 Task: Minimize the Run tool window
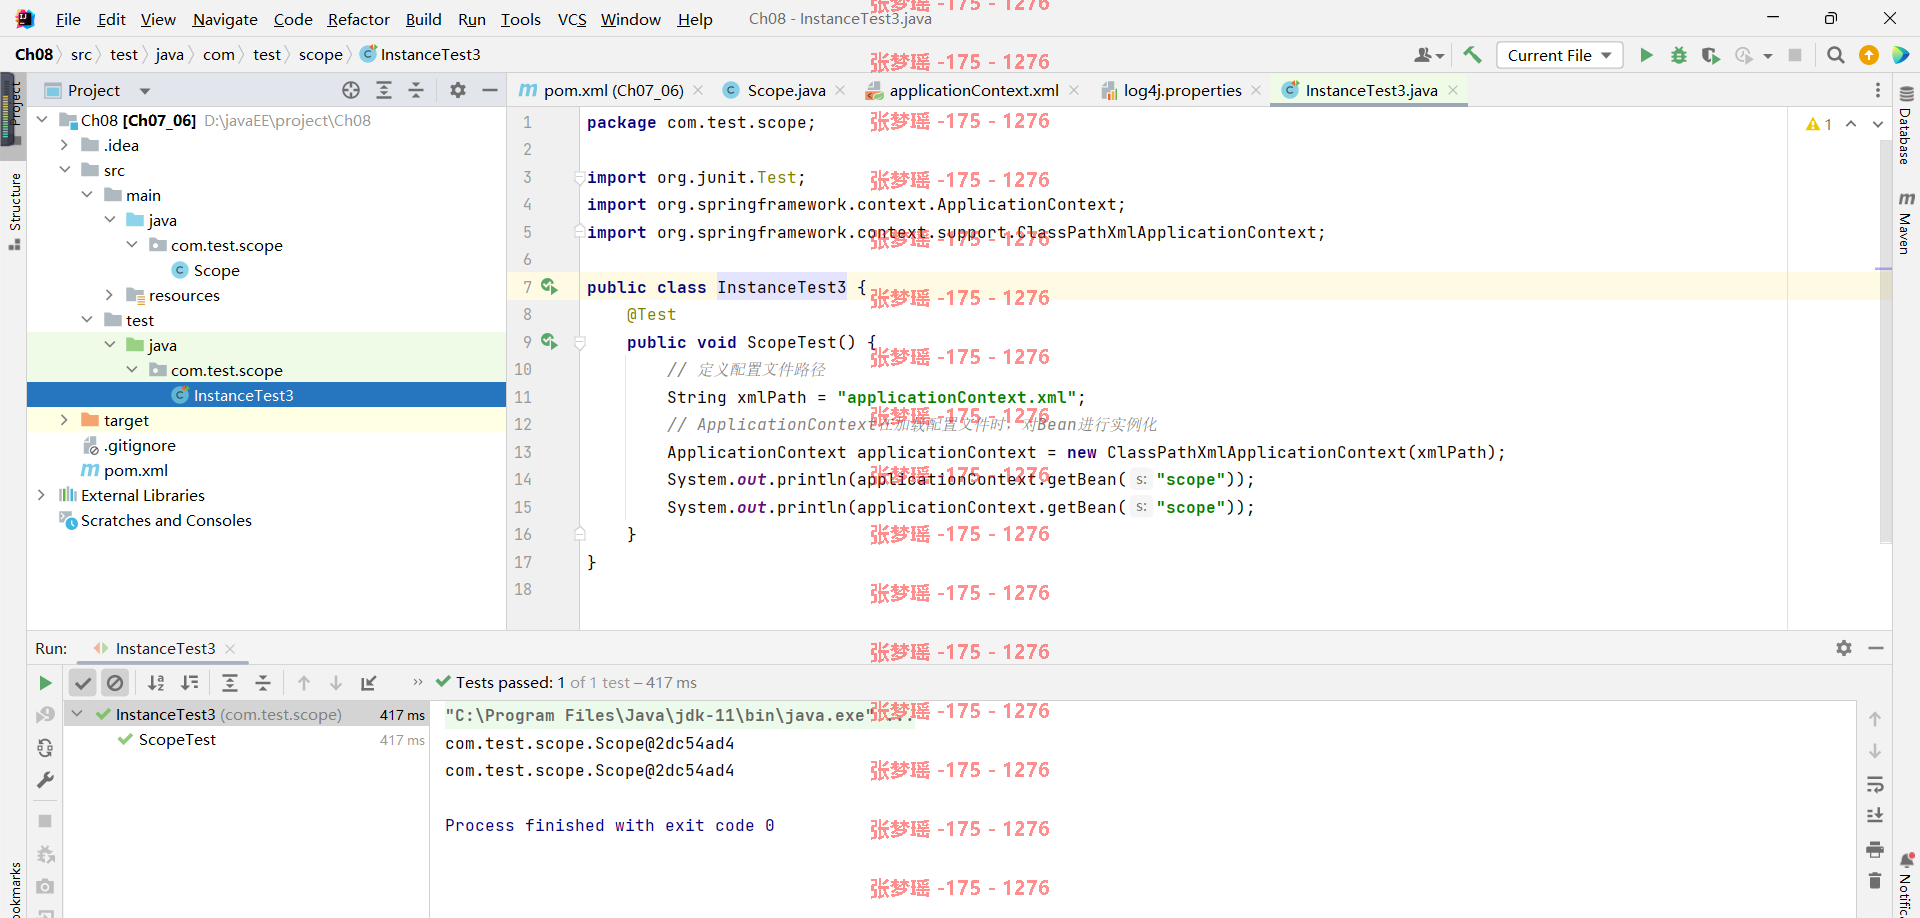point(1876,648)
